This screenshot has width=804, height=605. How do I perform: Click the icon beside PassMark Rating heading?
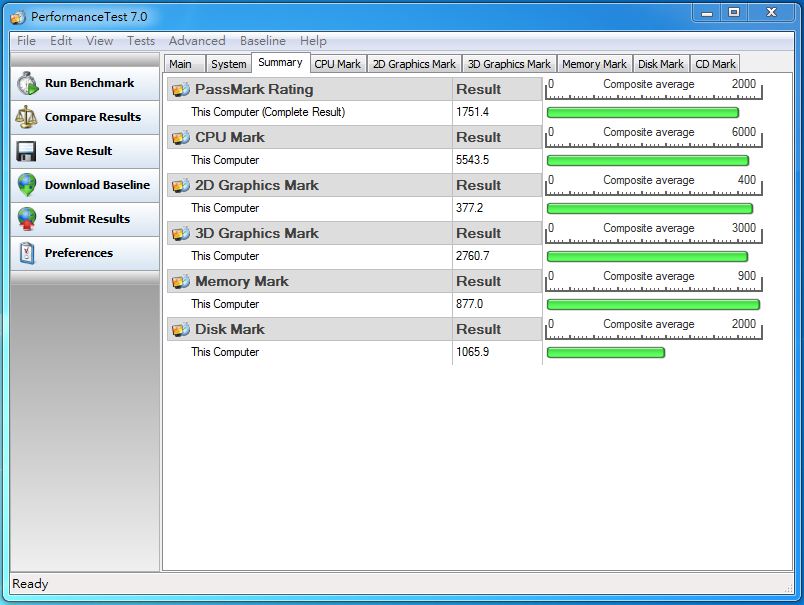180,90
